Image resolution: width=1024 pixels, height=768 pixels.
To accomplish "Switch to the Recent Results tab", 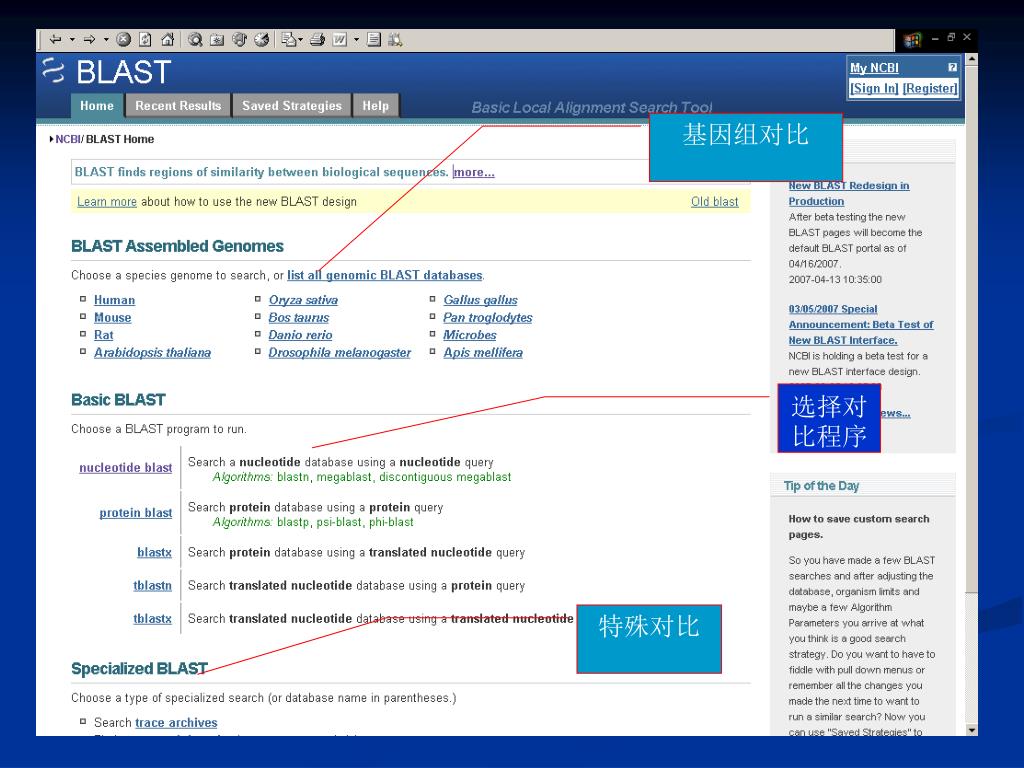I will [x=178, y=106].
